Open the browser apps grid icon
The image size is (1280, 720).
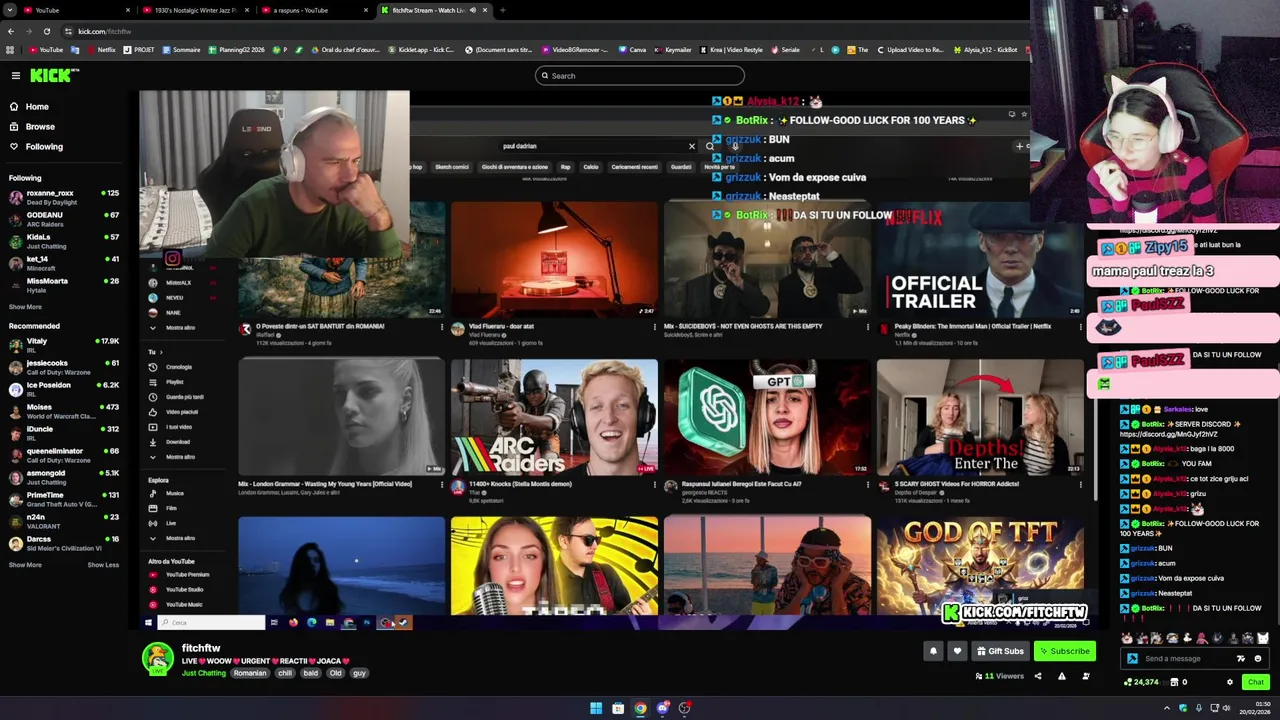coord(10,50)
